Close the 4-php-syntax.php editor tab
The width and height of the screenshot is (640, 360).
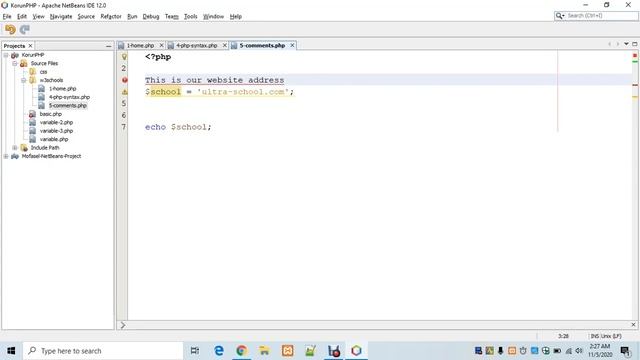coord(224,45)
